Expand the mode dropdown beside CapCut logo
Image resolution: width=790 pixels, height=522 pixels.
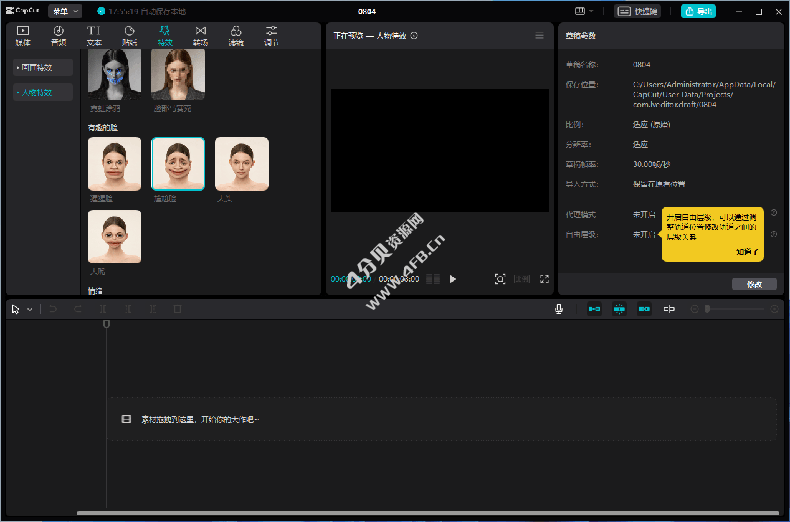(x=65, y=11)
